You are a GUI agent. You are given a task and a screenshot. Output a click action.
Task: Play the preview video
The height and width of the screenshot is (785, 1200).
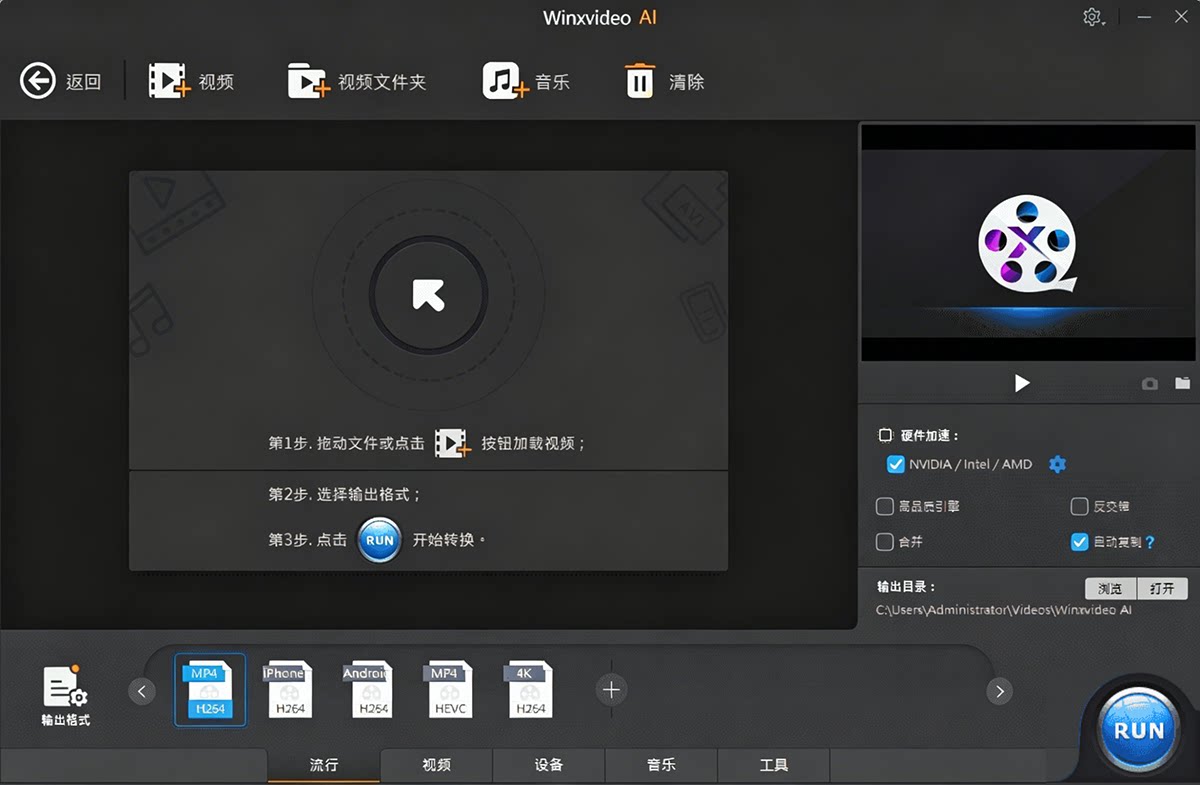(1021, 383)
